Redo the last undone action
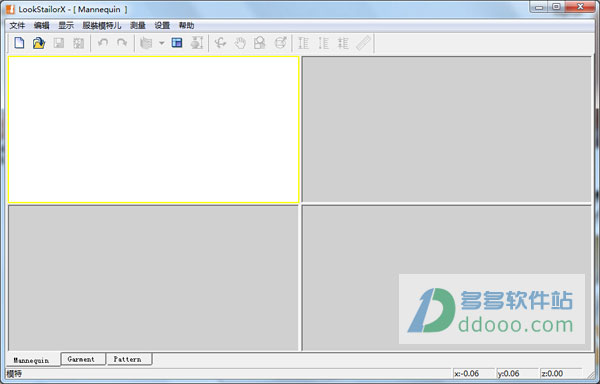This screenshot has height=384, width=600. (x=122, y=43)
